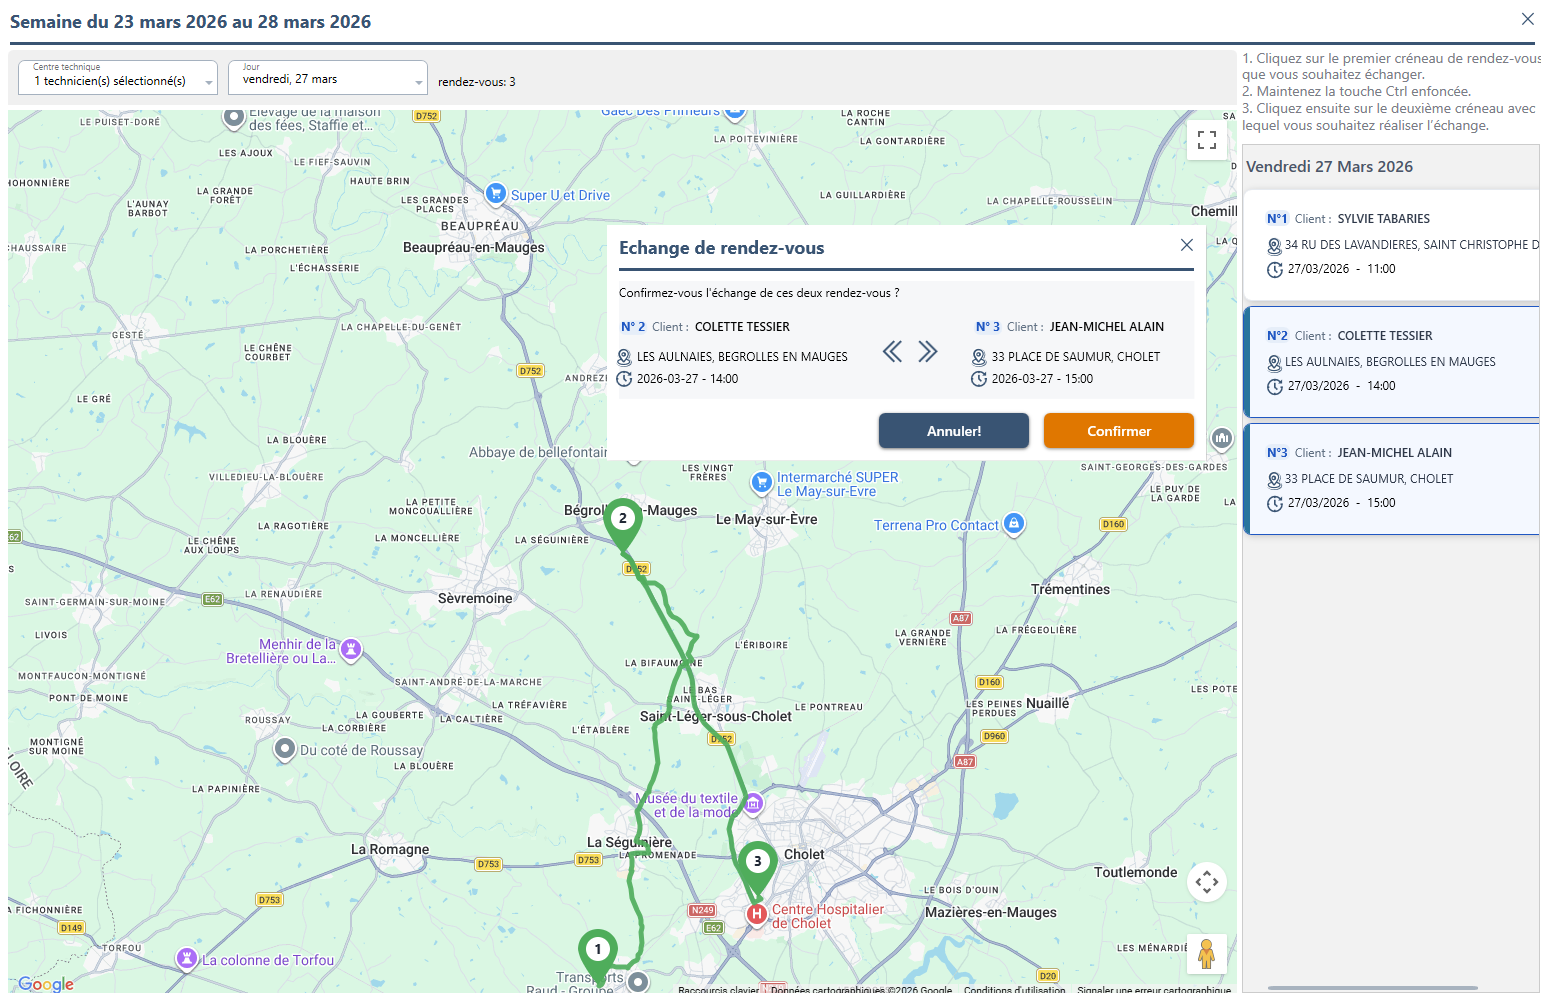Click the Mazières-en-Mauges map label

point(991,912)
